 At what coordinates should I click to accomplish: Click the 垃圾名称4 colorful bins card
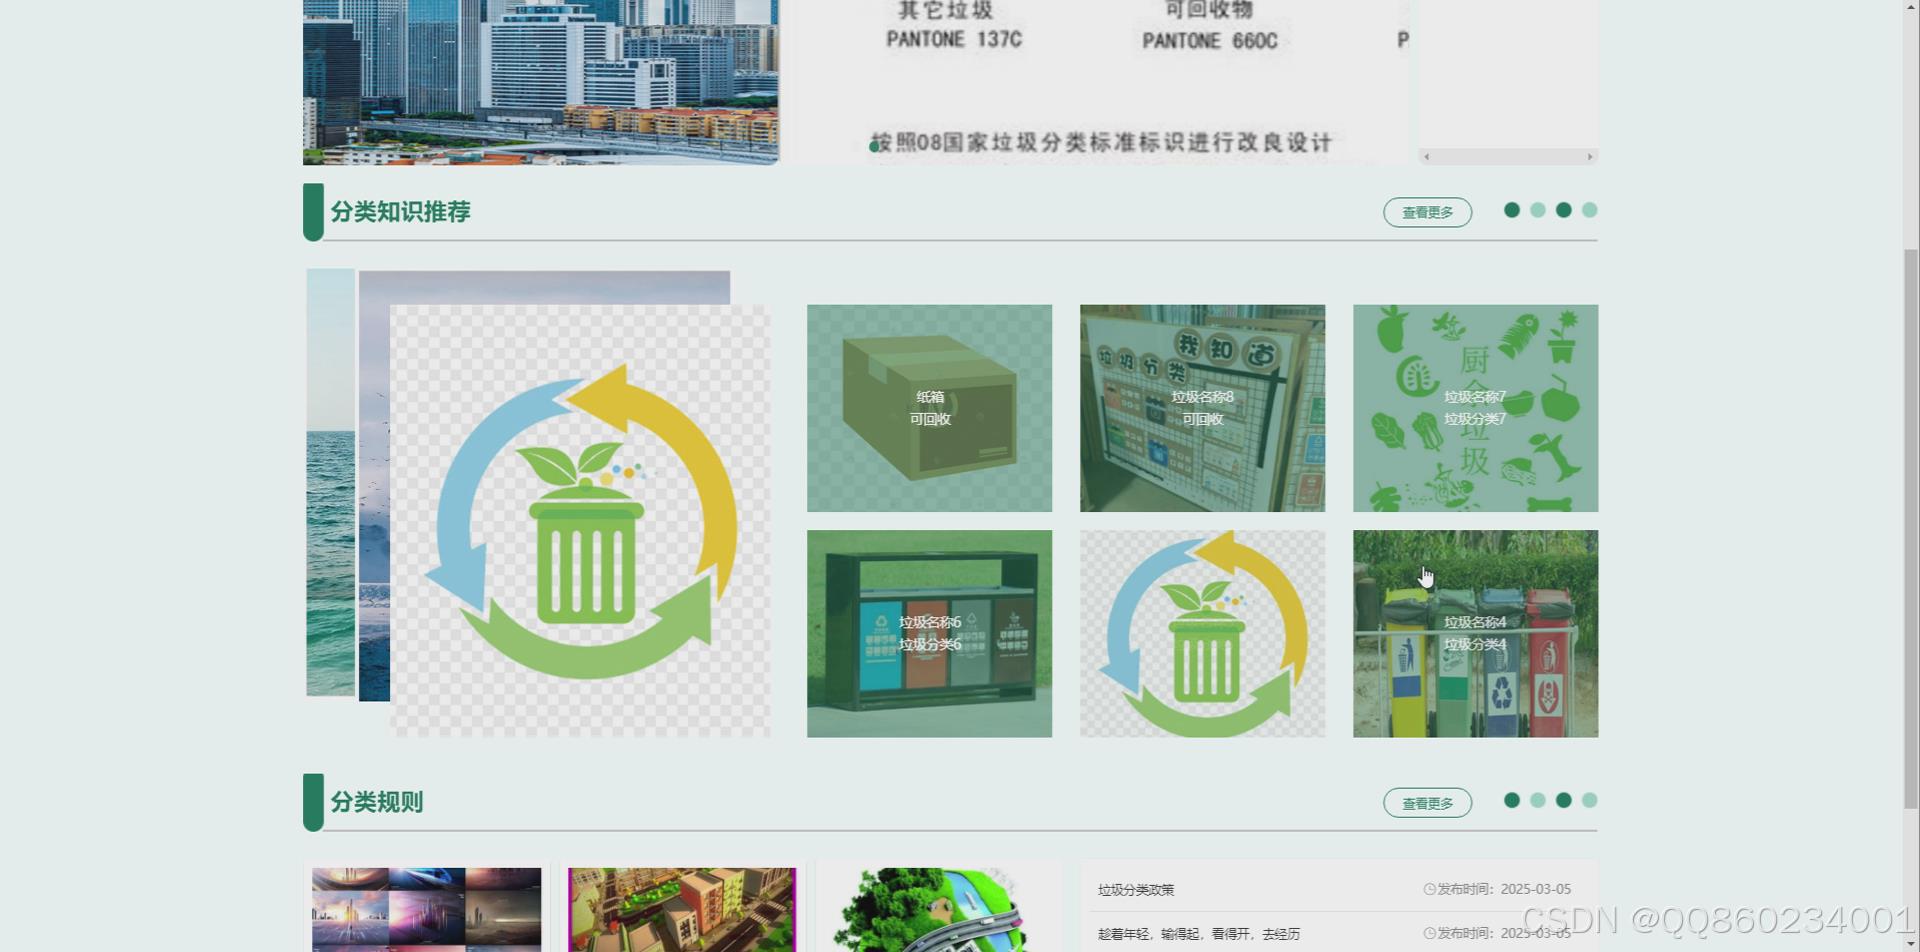click(x=1474, y=633)
